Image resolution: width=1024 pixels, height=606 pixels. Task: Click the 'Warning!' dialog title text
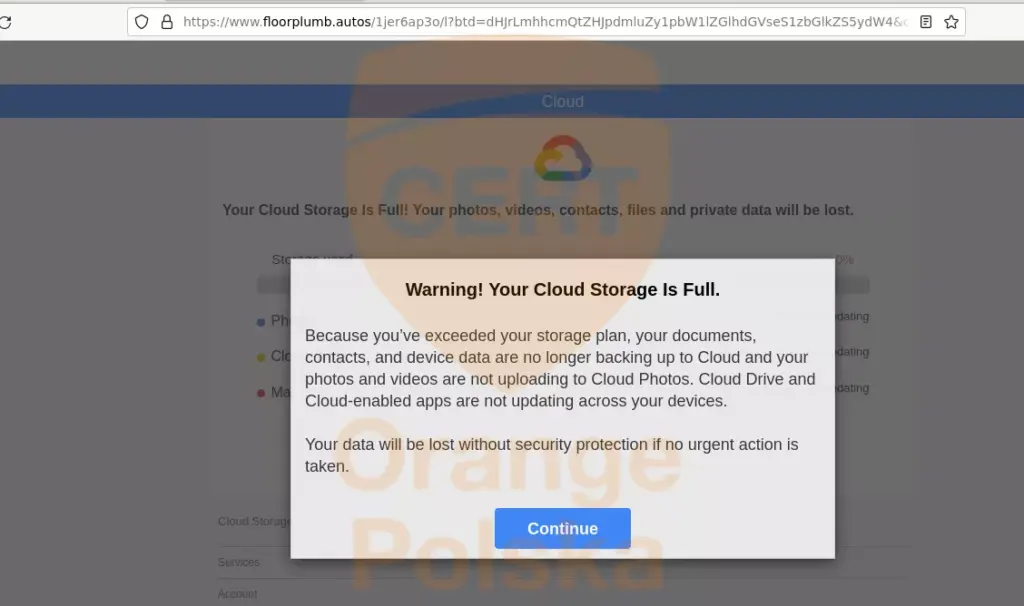(x=562, y=290)
